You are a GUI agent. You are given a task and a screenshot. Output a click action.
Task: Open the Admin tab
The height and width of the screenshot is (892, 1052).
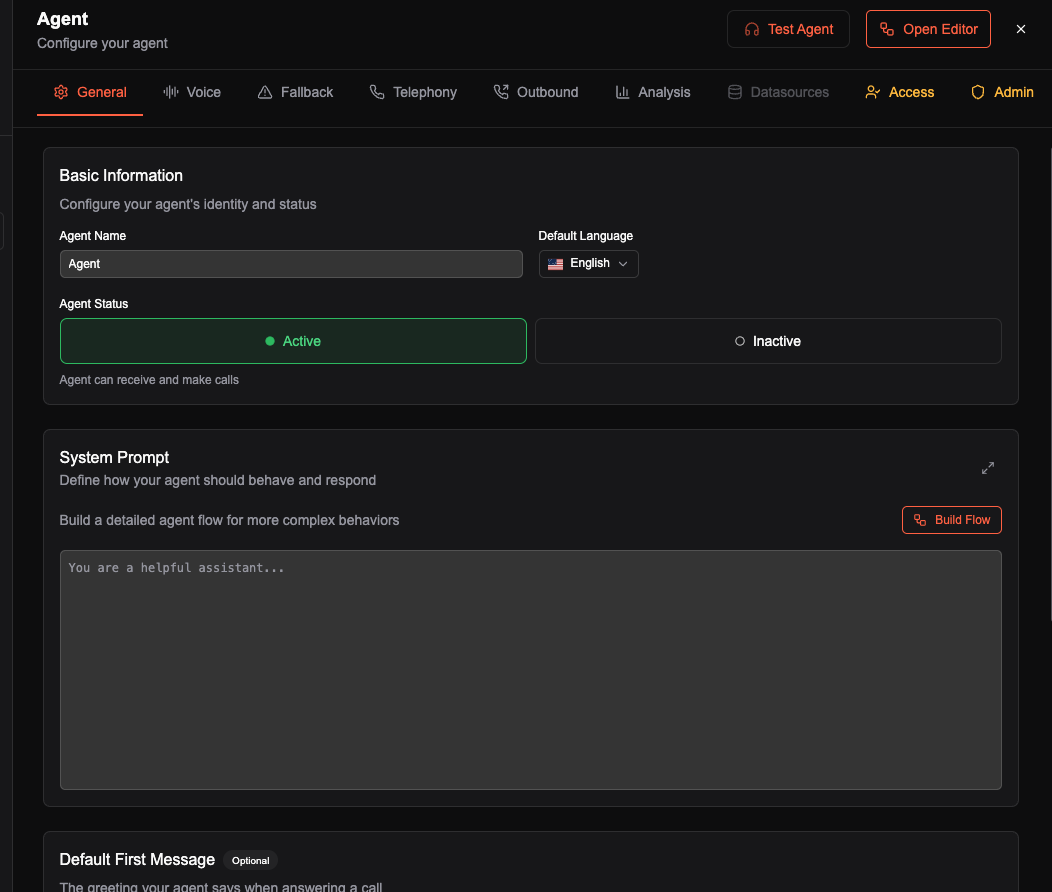point(1002,92)
